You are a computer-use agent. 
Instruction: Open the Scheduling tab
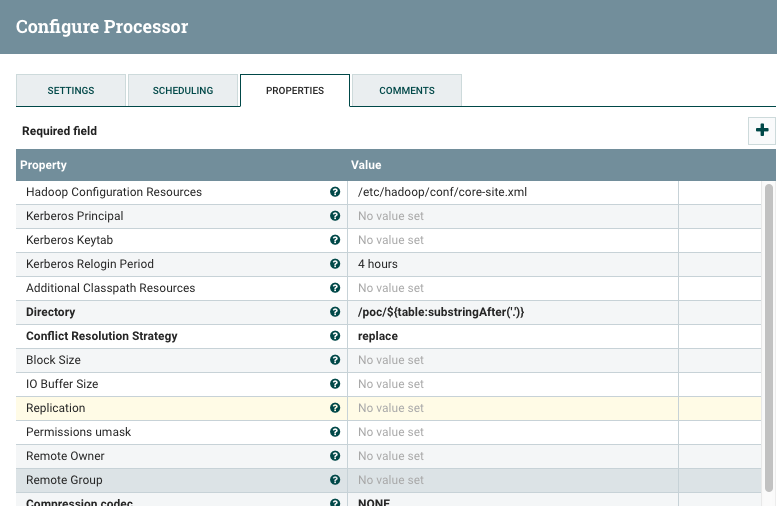coord(183,90)
